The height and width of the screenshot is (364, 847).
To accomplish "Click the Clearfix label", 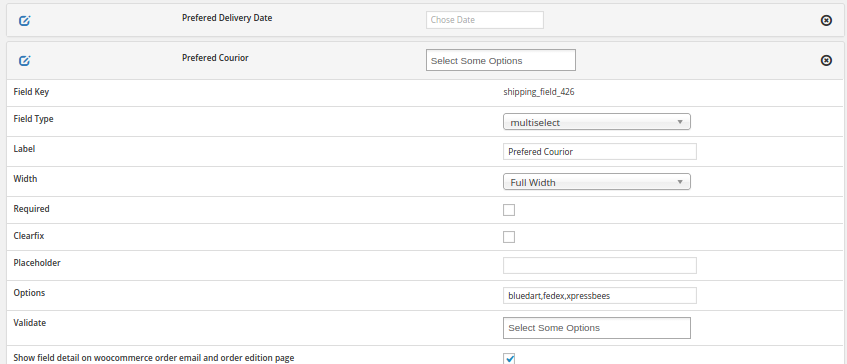I will point(29,235).
